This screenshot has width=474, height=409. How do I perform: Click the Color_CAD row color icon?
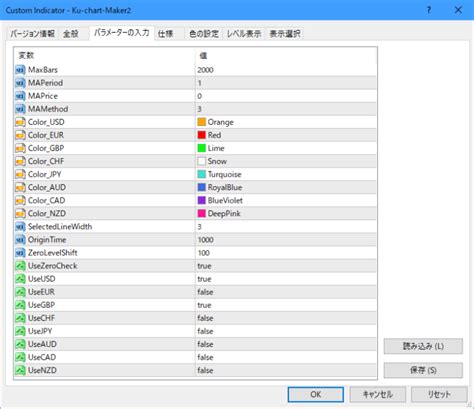[20, 200]
